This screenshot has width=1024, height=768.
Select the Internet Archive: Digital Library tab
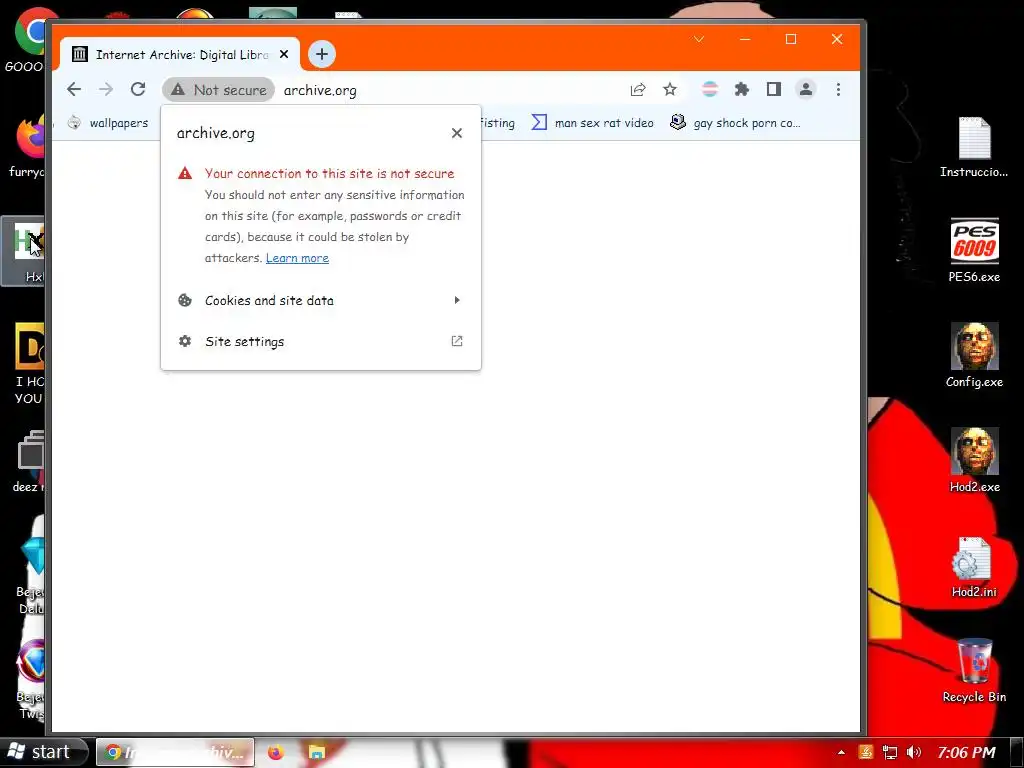180,54
